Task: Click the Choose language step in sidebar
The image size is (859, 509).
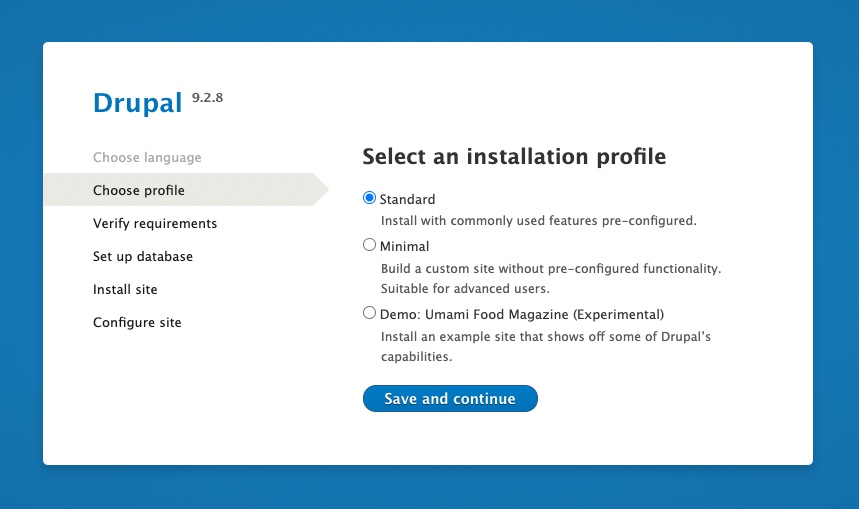Action: pyautogui.click(x=147, y=157)
